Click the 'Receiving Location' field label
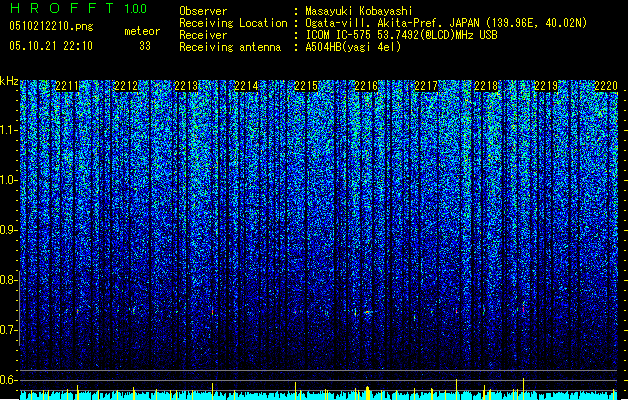Viewport: 629px width, 400px height. 233,23
